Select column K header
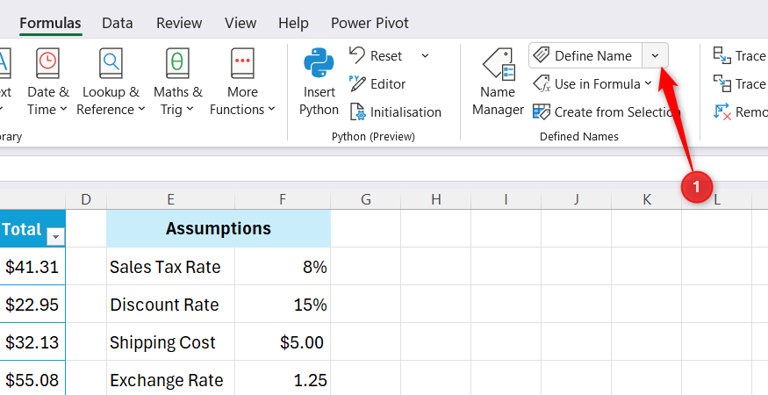The width and height of the screenshot is (768, 395). point(647,199)
